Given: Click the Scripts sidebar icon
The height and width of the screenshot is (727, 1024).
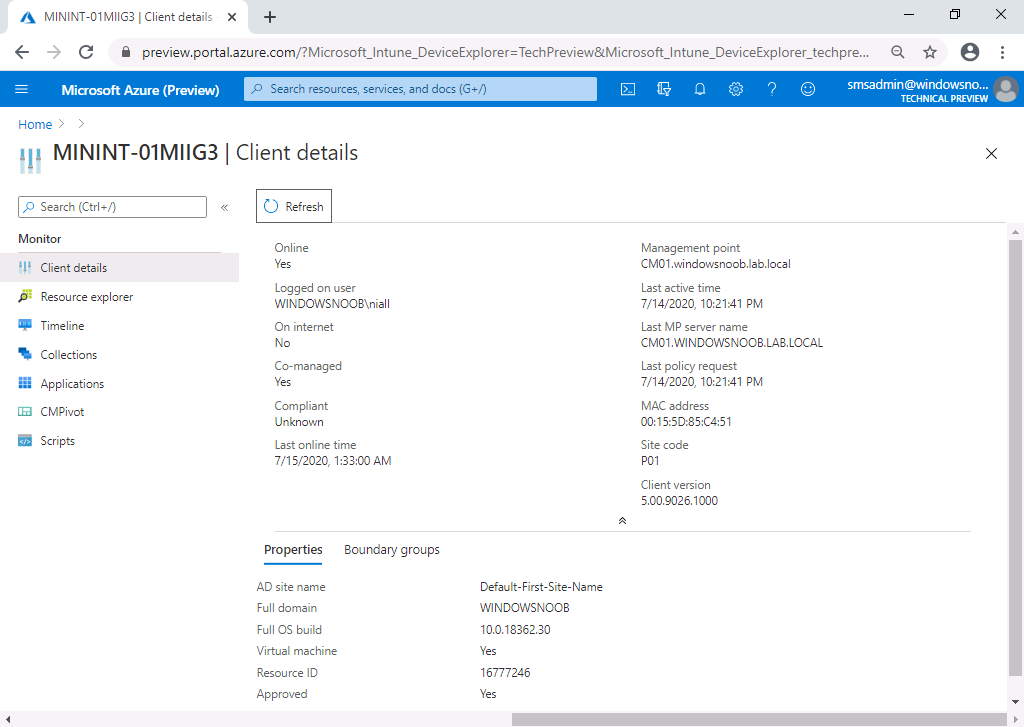Looking at the screenshot, I should [x=25, y=440].
